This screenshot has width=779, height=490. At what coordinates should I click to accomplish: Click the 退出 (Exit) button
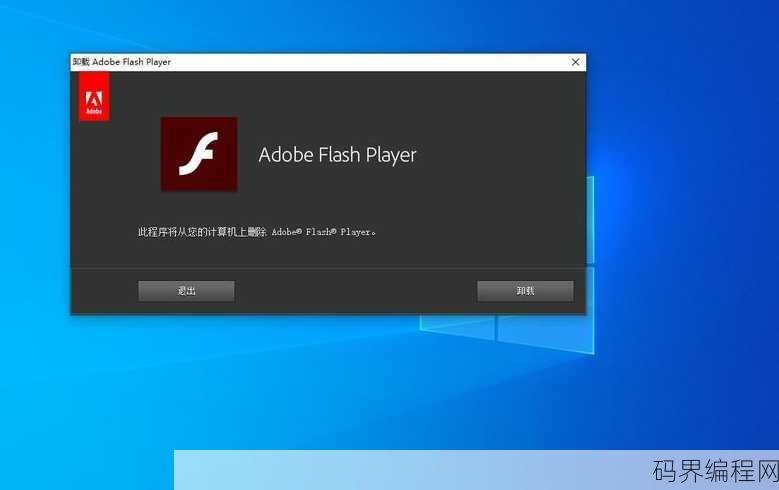[x=186, y=291]
